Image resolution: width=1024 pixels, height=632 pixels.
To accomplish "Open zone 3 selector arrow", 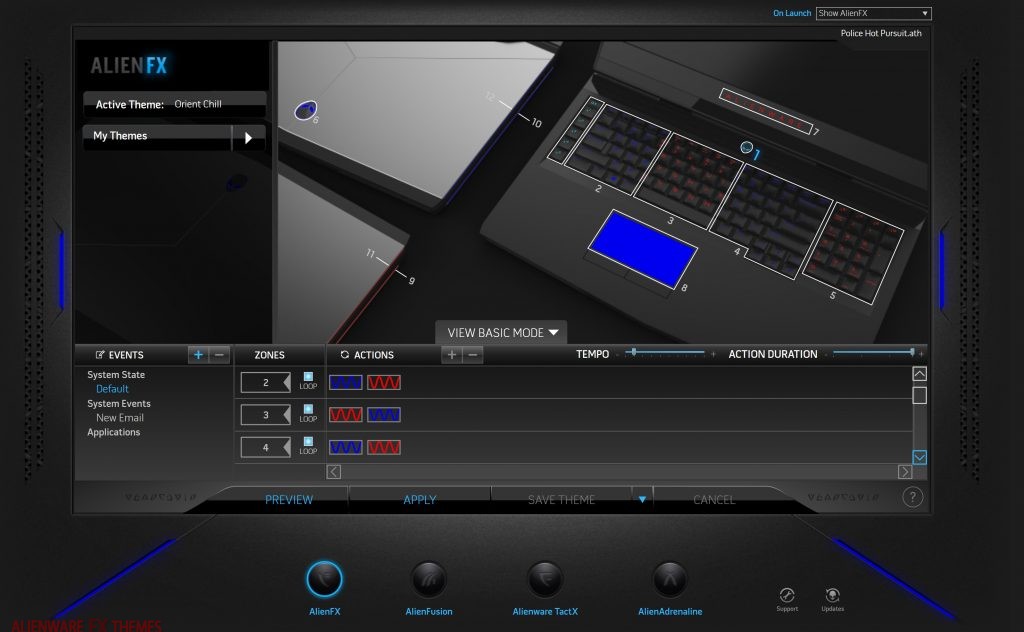I will point(286,415).
